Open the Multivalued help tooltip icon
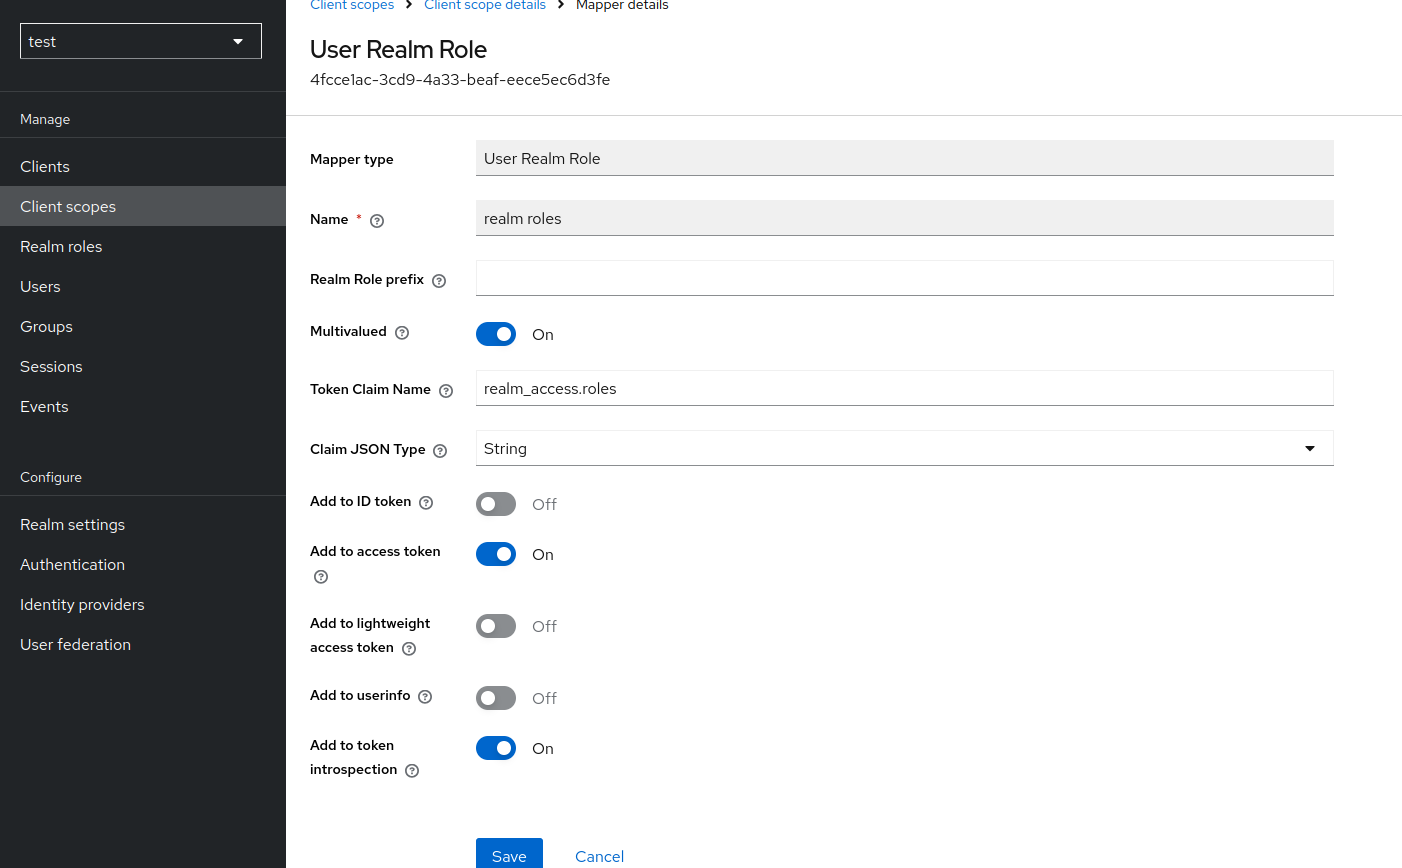The height and width of the screenshot is (868, 1402). tap(402, 333)
